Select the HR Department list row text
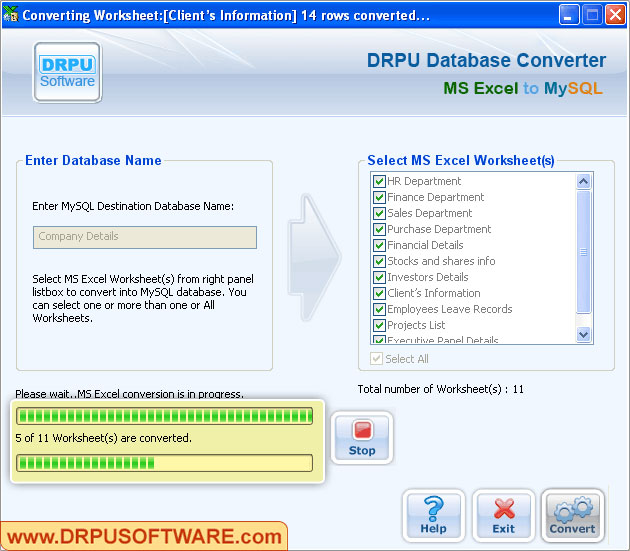The height and width of the screenshot is (551, 630). 424,181
